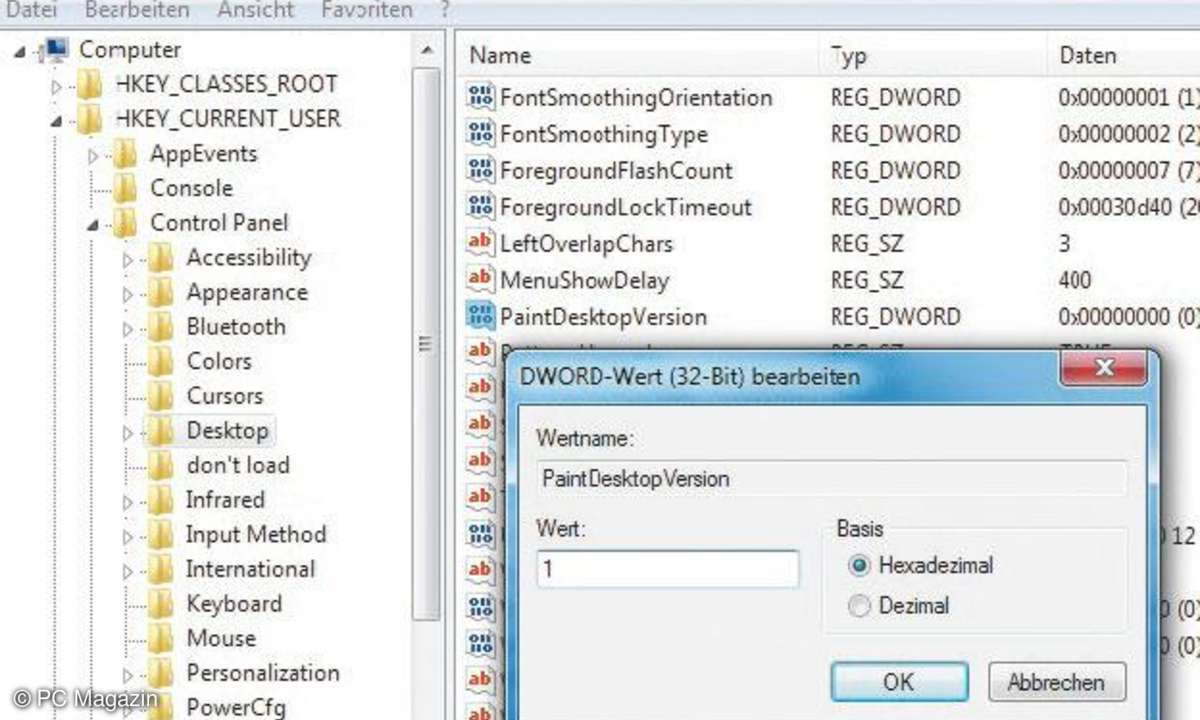This screenshot has height=720, width=1200.
Task: Select the Hexadezimal radio button
Action: coord(858,566)
